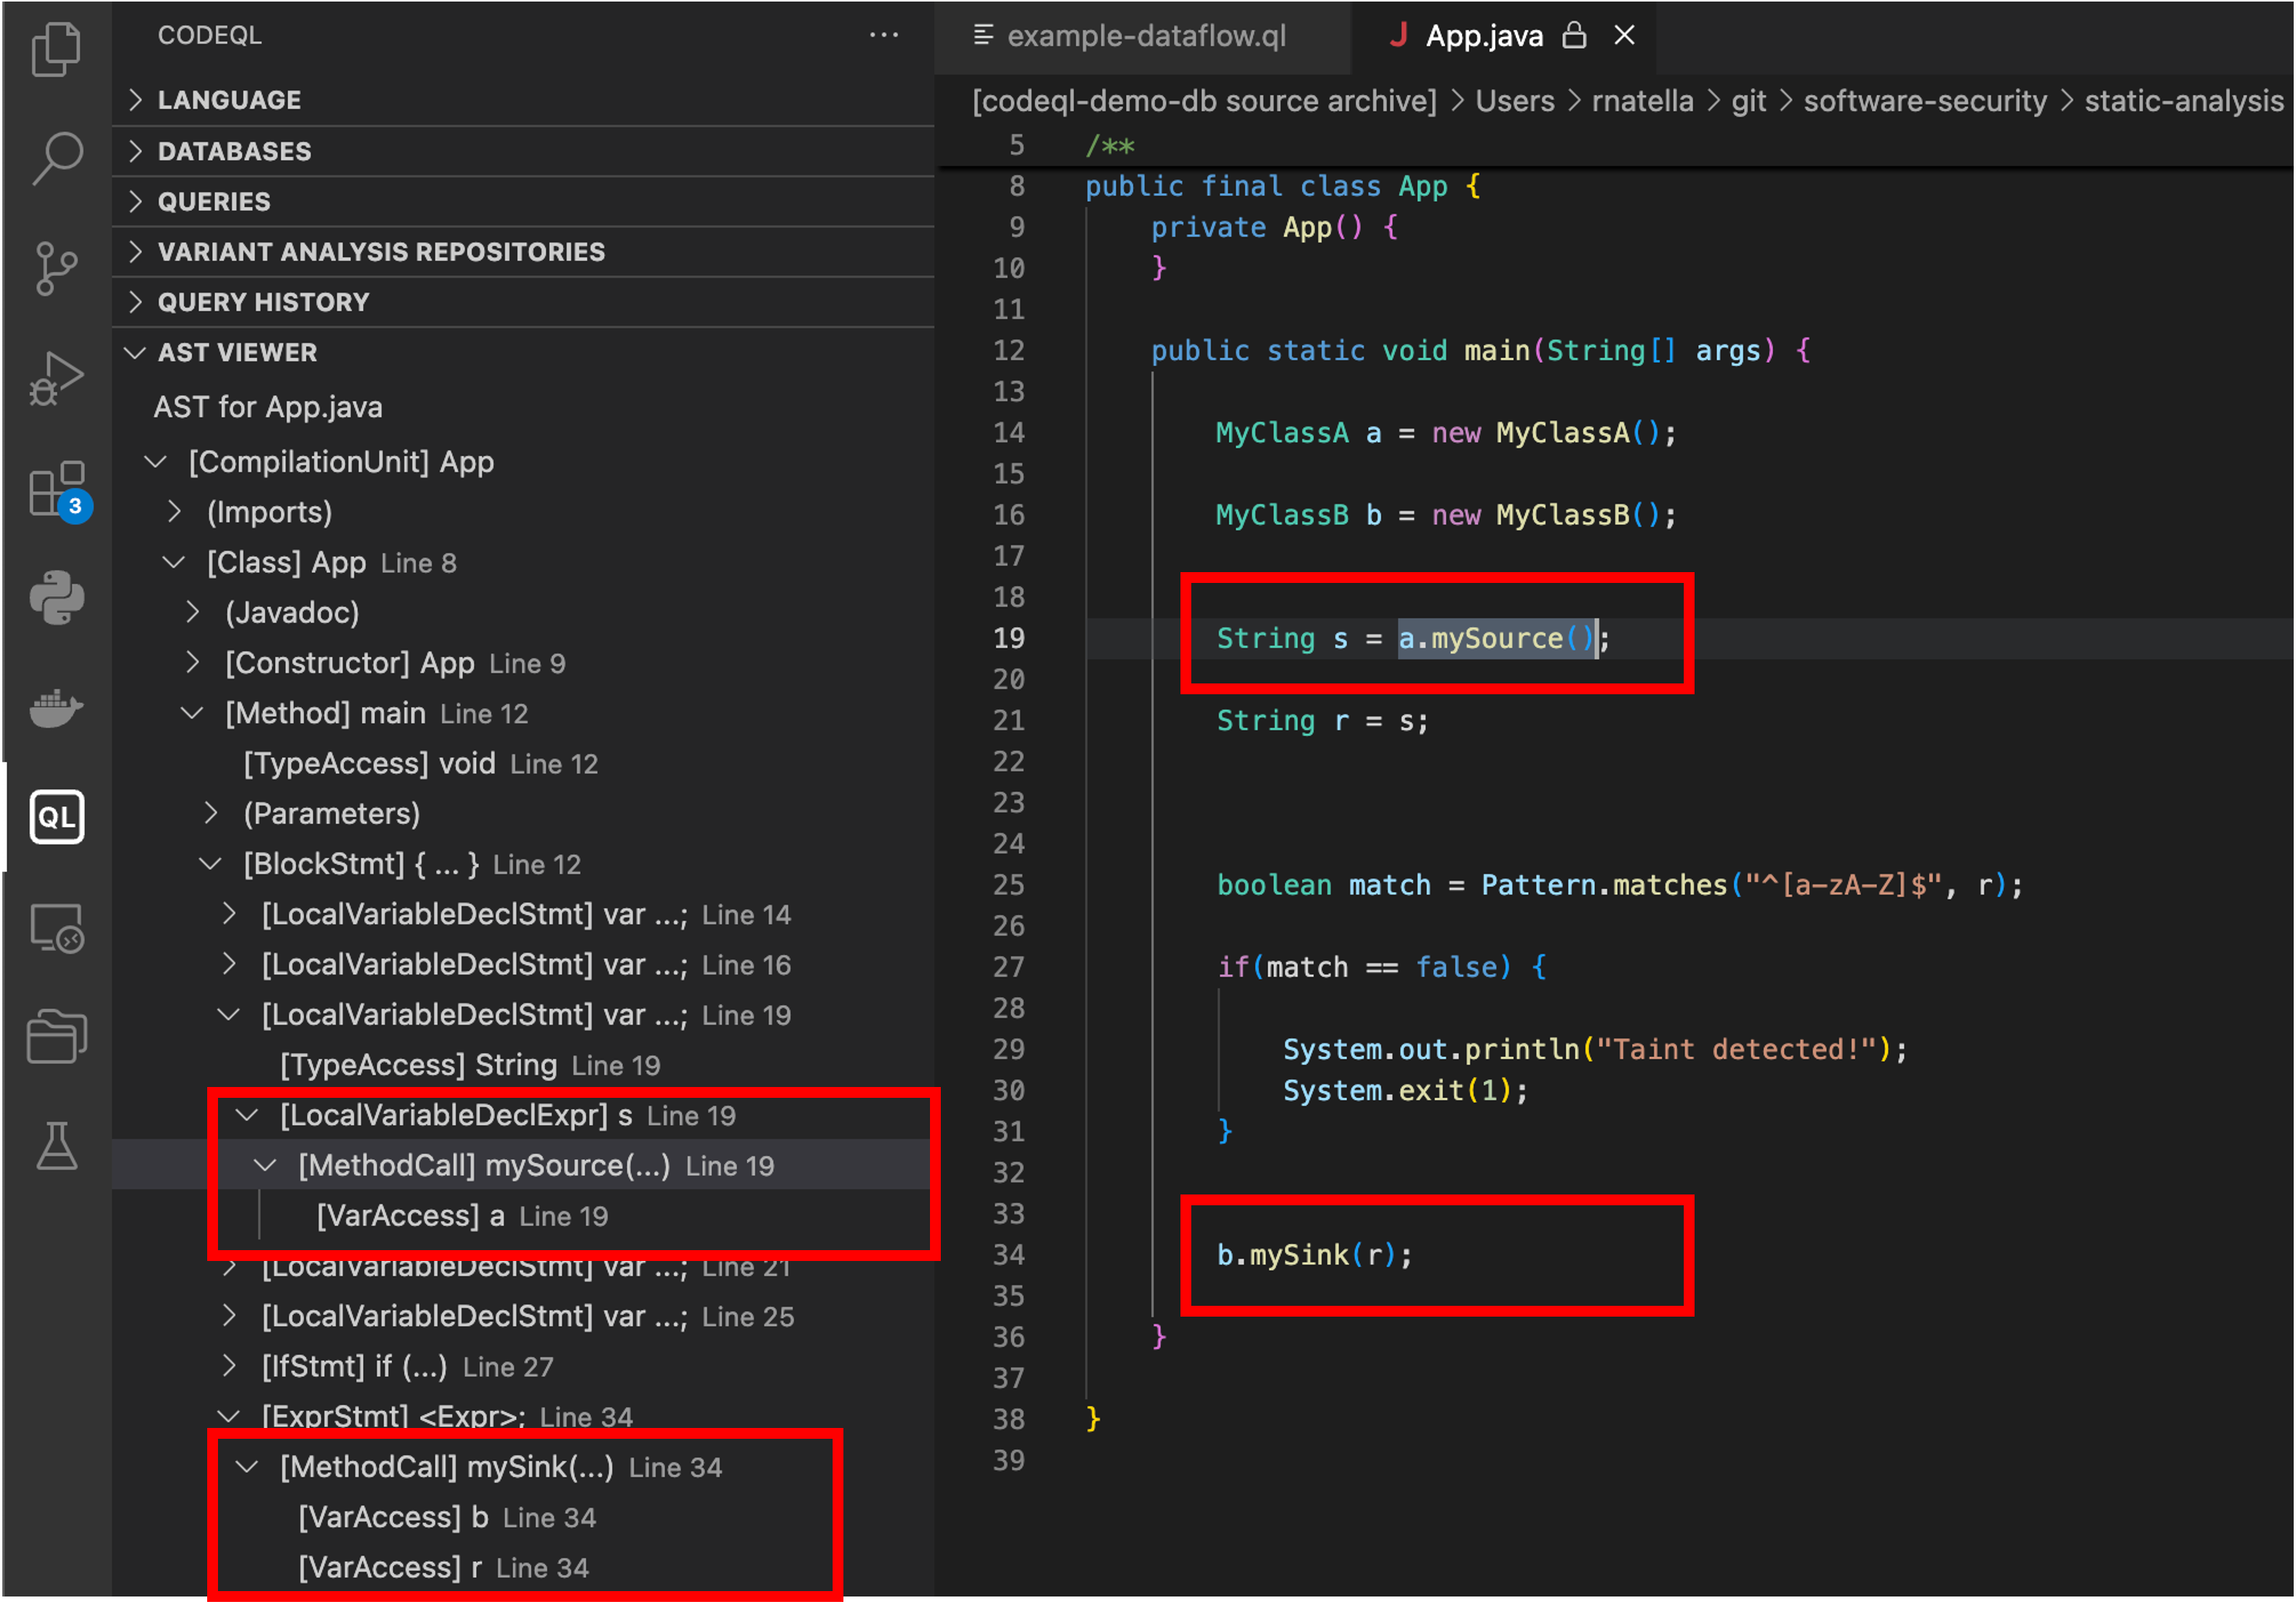Expand the [Constructor] App Line 9 node
Screen dimensions: 2296x1605
coord(193,662)
